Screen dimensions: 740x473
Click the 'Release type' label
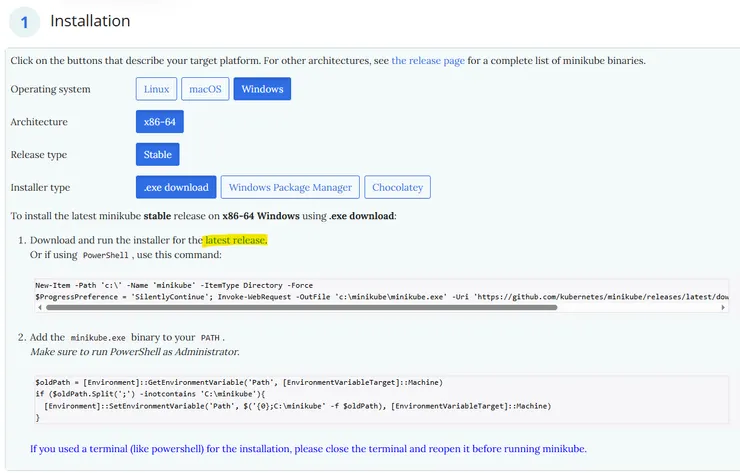39,155
